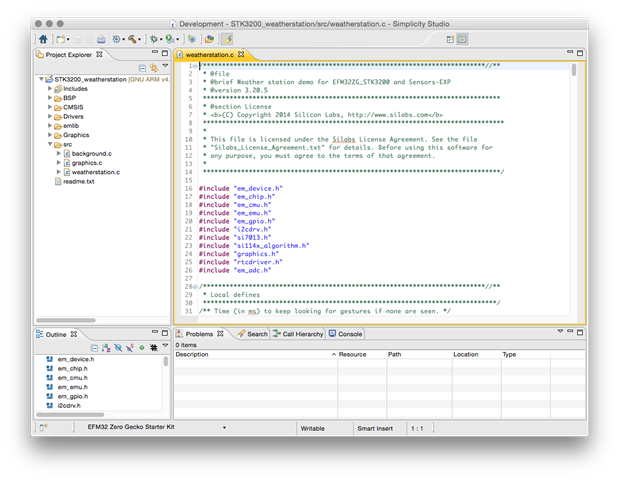Close the weatherstation.c editor tab

point(241,54)
